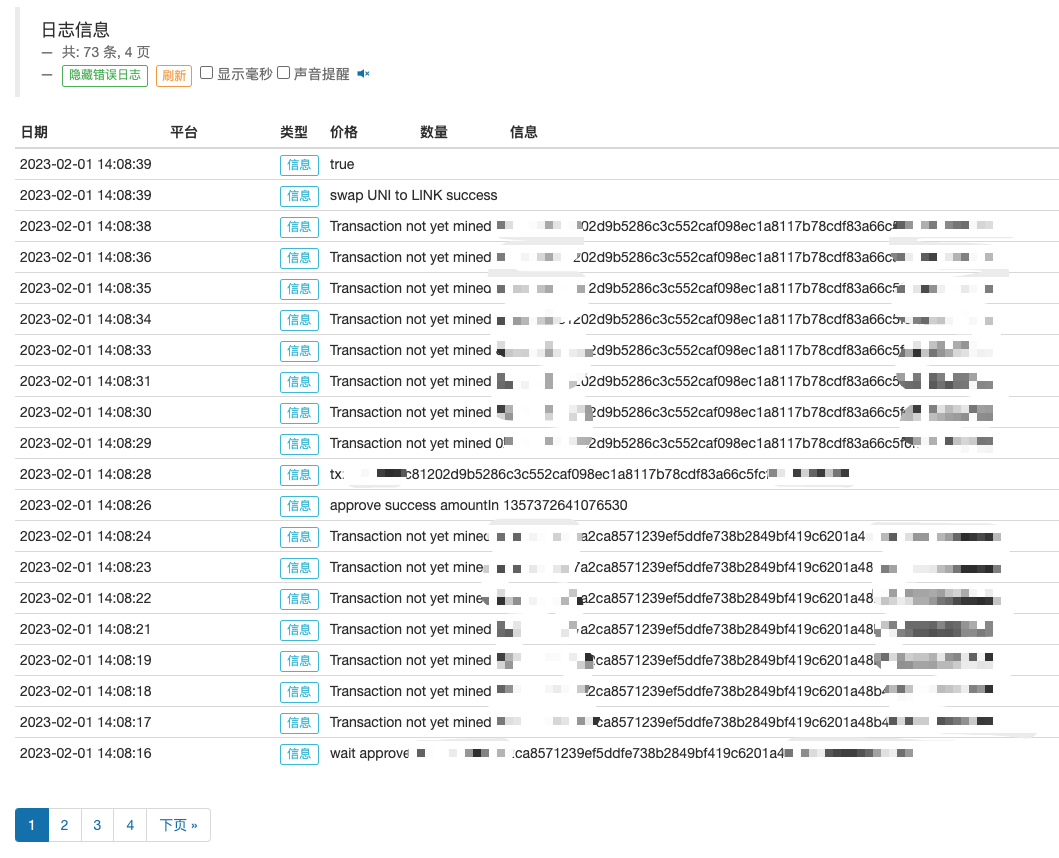Click the 信息 badge on the 14:08:35 log row
Viewport: 1059px width, 858px height.
pyautogui.click(x=299, y=288)
